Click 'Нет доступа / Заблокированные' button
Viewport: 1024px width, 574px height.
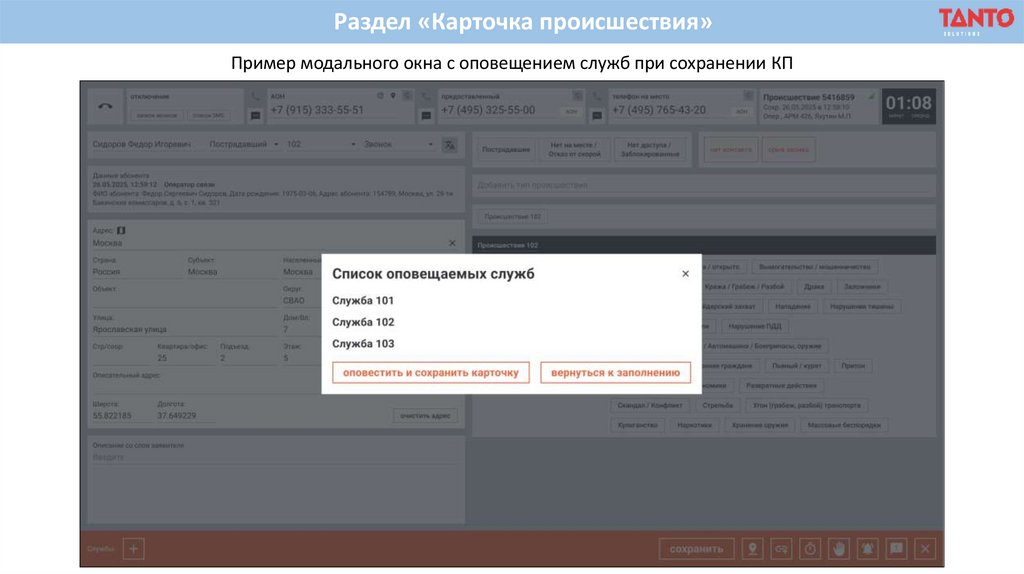(x=649, y=150)
